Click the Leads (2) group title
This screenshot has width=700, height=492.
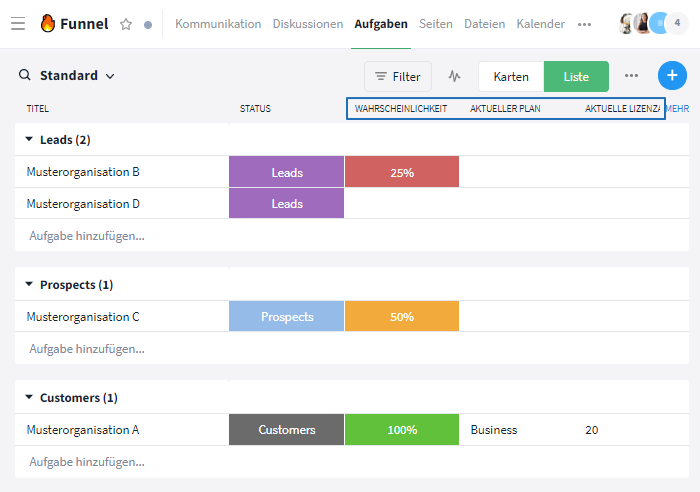[x=65, y=140]
